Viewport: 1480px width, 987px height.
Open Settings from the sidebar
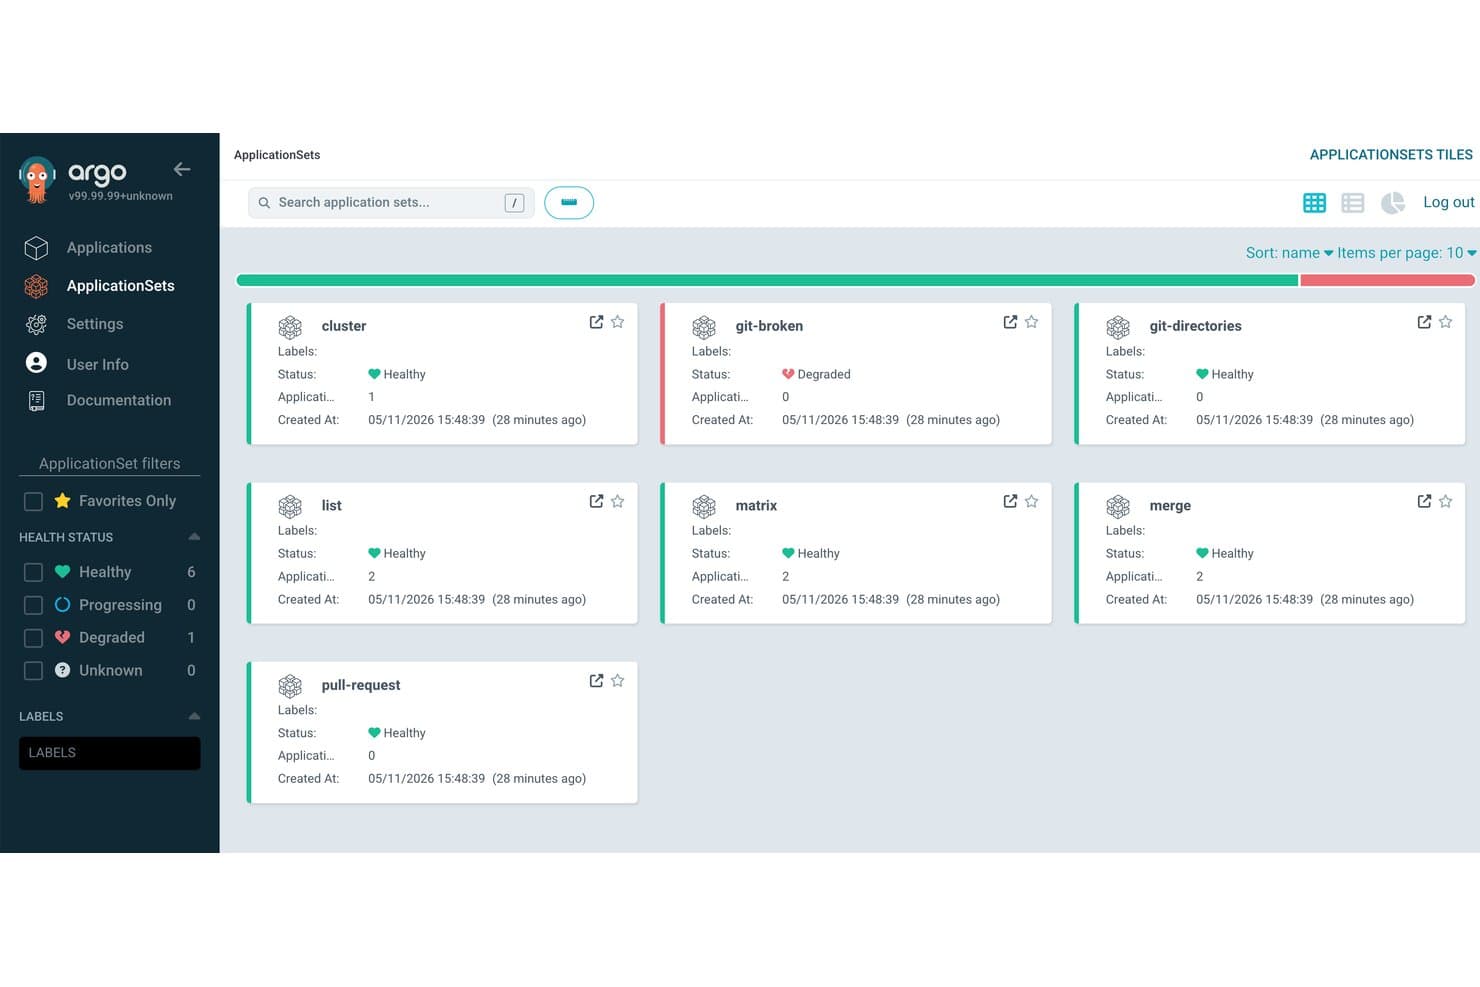tap(95, 324)
